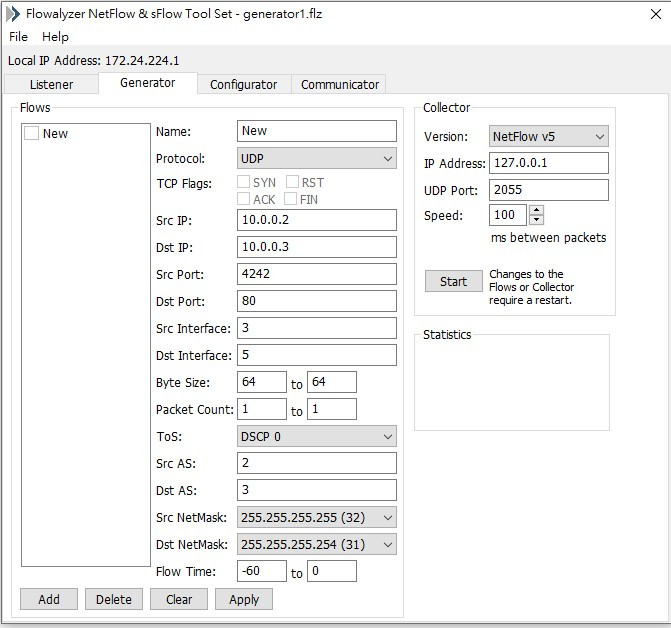This screenshot has height=628, width=671.
Task: Click the flow Name input field
Action: click(x=317, y=131)
